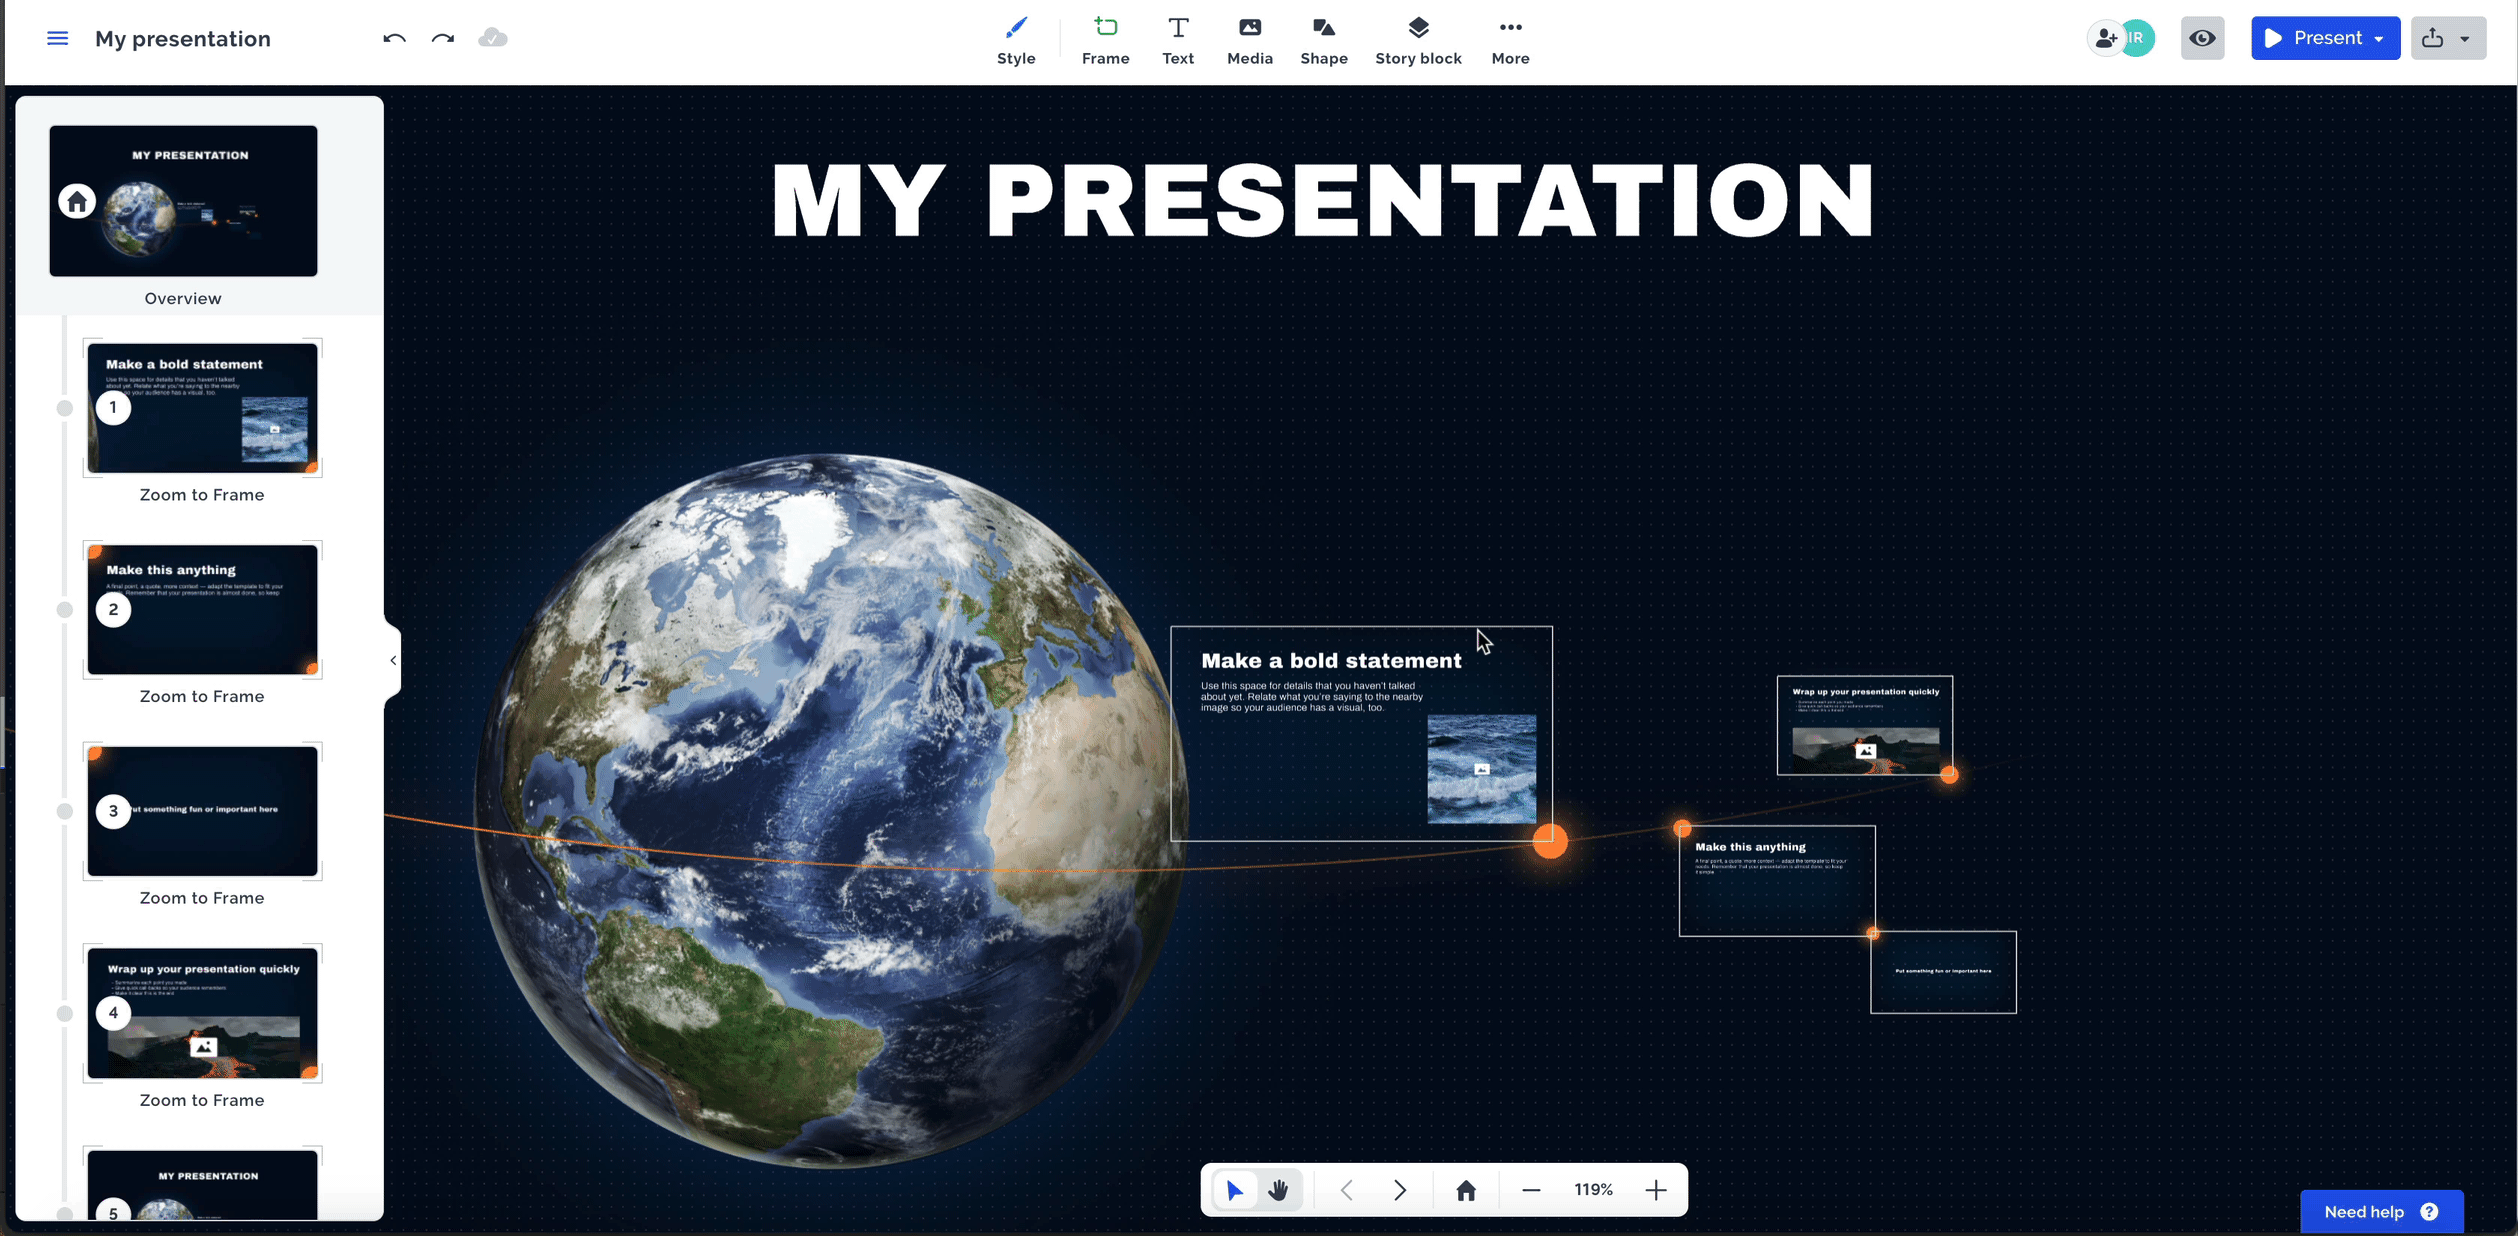Click the IR user avatar

(2137, 38)
